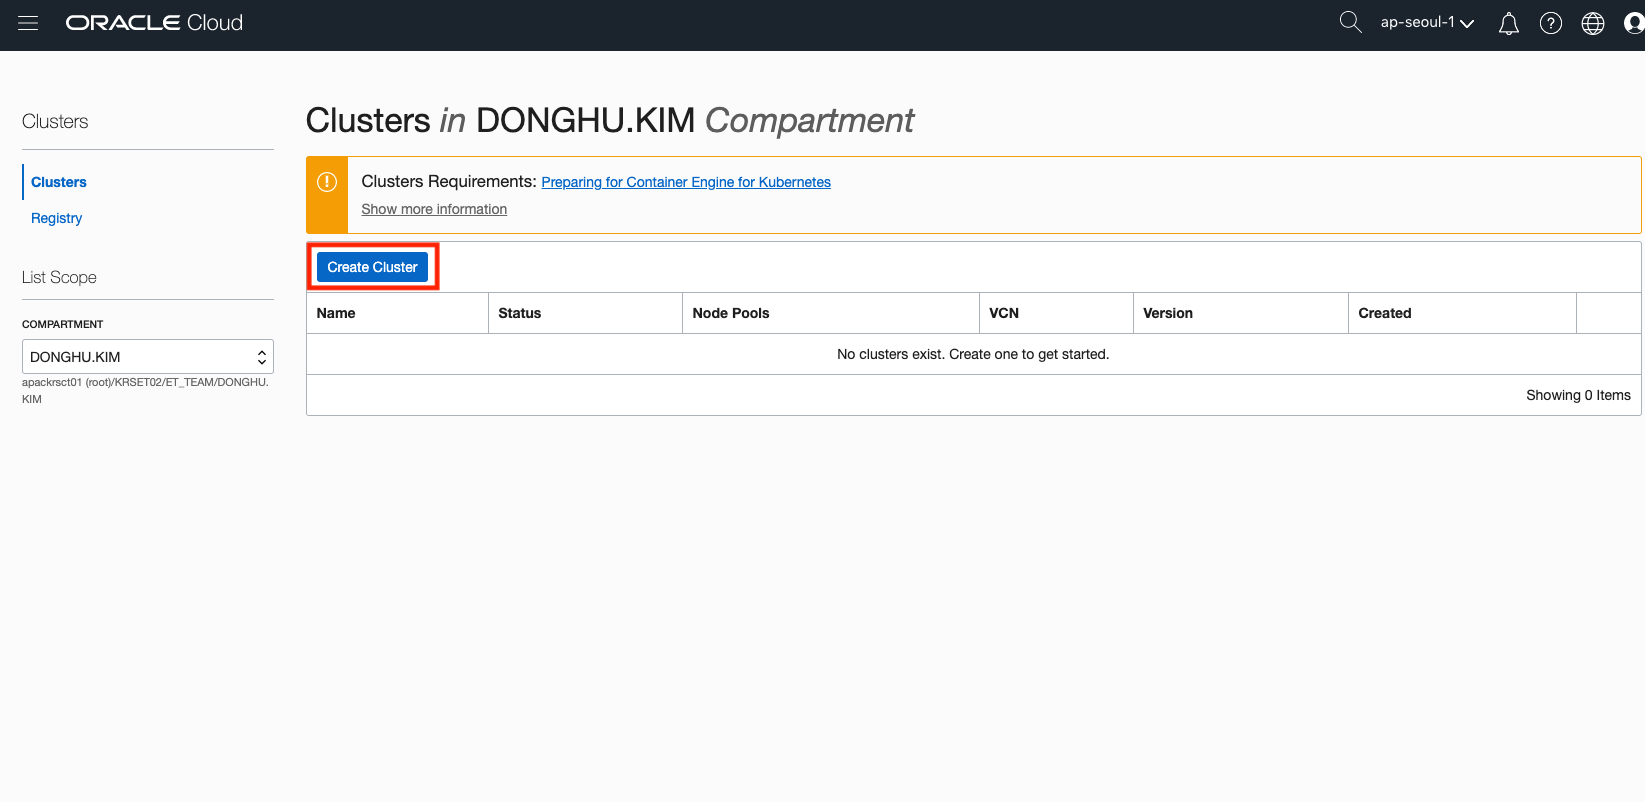Open the hamburger navigation menu
The width and height of the screenshot is (1645, 802).
coord(28,23)
